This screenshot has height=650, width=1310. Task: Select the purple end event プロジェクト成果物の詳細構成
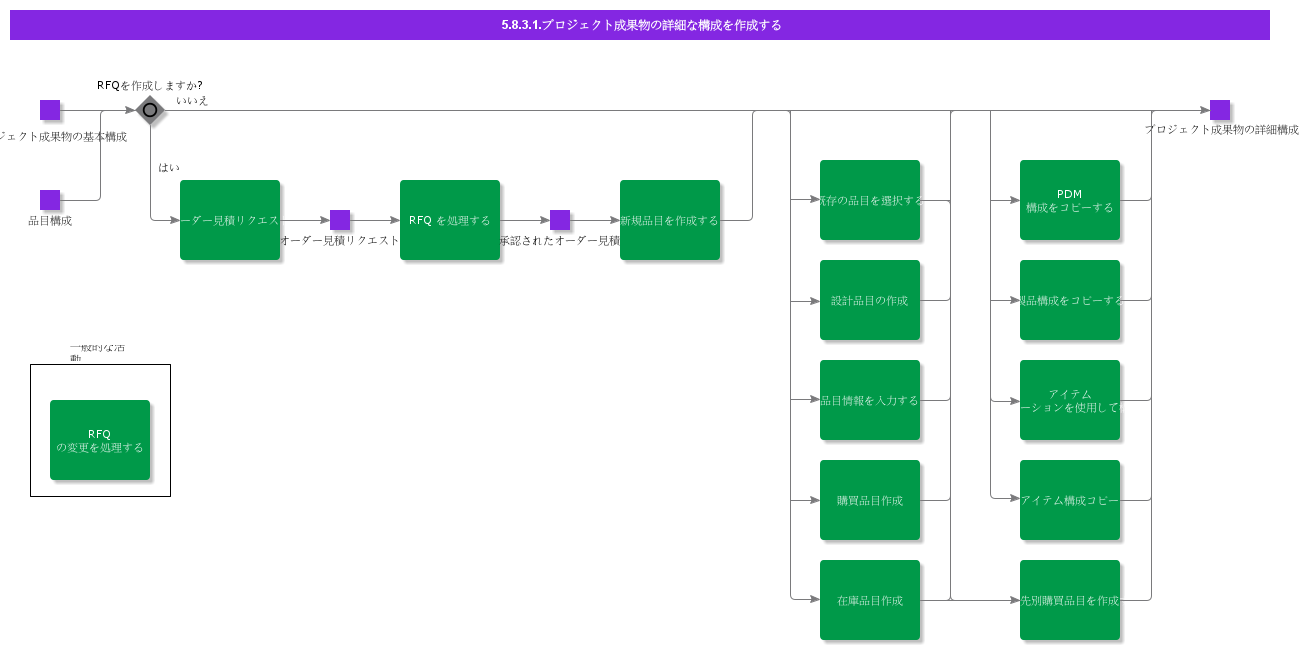pyautogui.click(x=1220, y=110)
